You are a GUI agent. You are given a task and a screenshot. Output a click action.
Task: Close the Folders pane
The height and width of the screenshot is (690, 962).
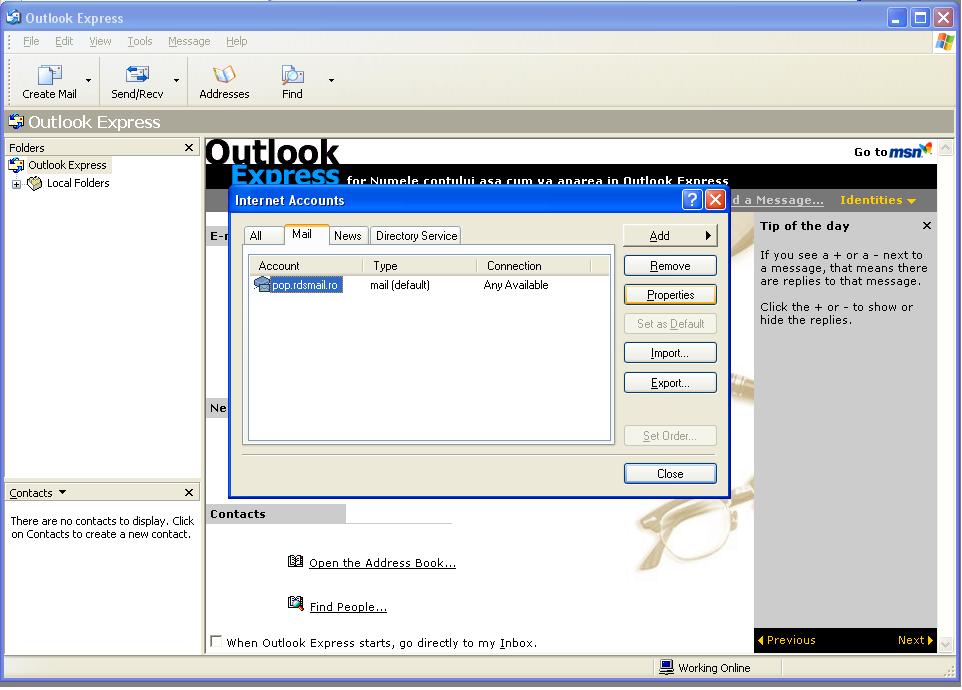pos(189,147)
